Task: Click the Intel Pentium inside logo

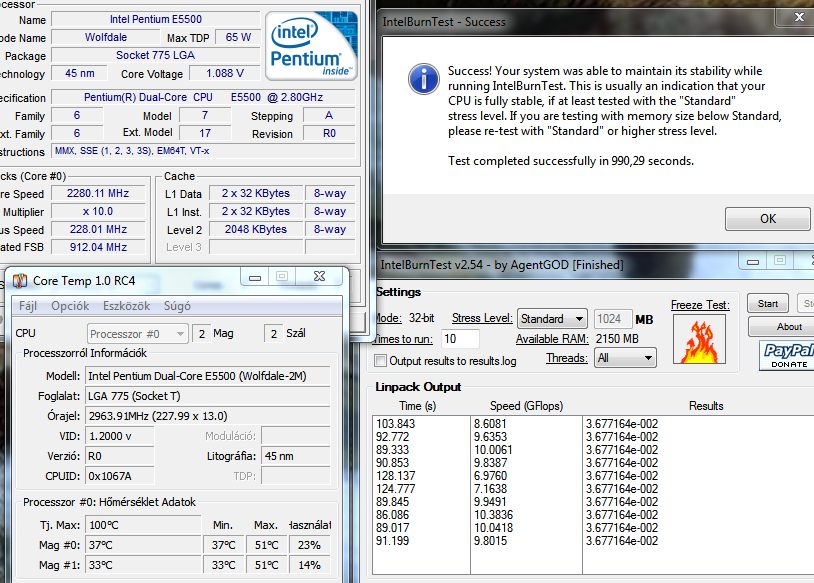Action: (311, 46)
